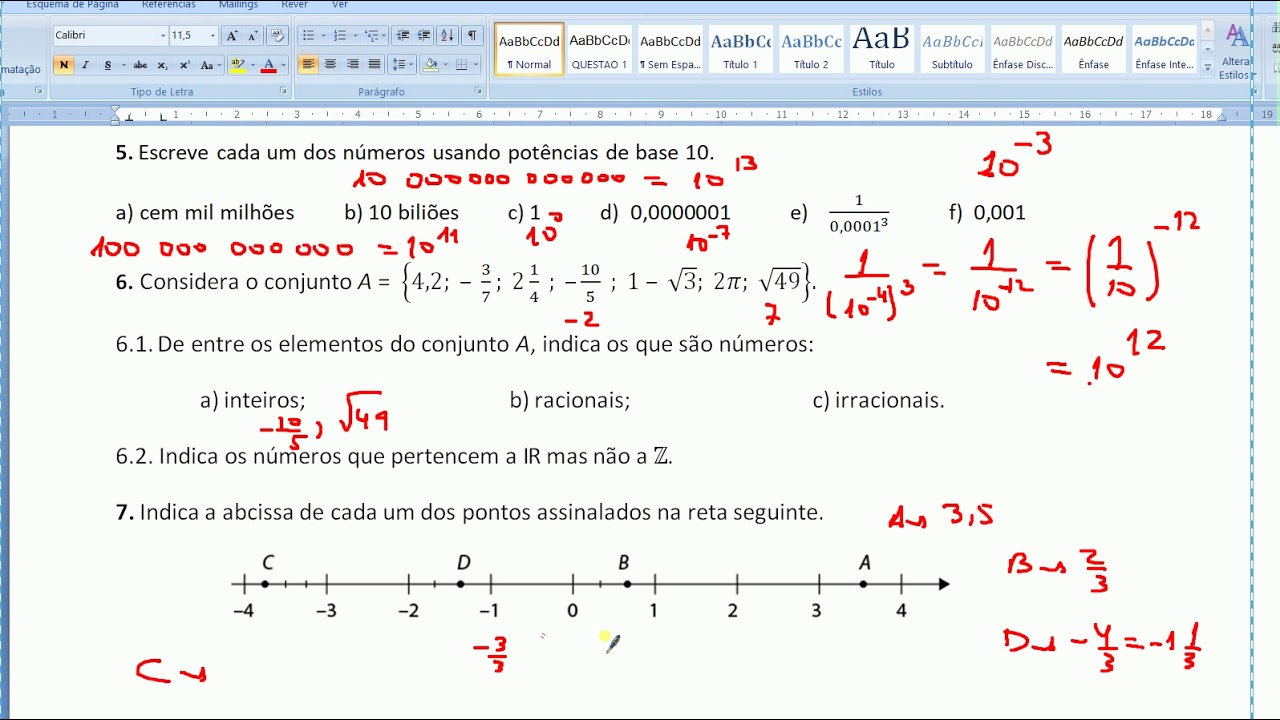Apply italic formatting

pyautogui.click(x=85, y=65)
